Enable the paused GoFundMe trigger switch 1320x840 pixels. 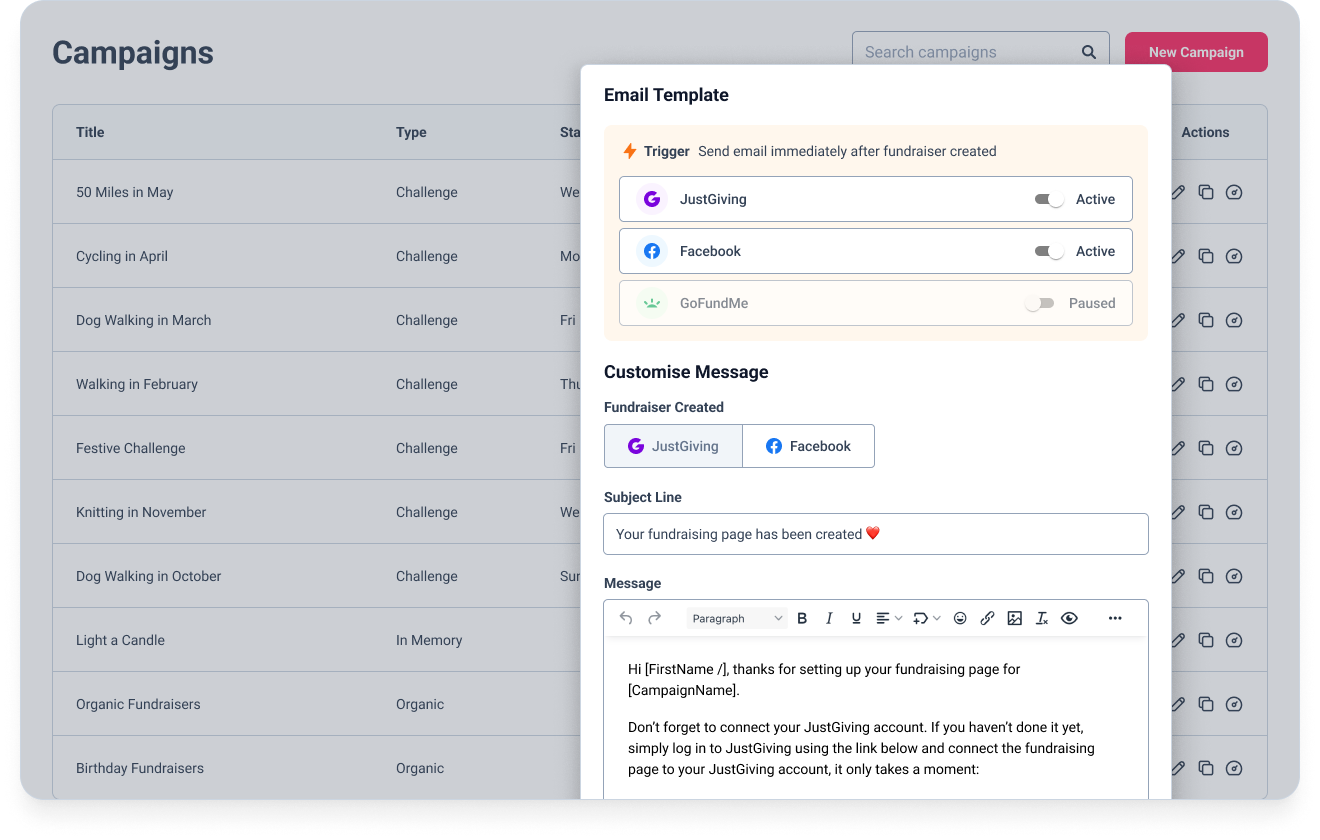pyautogui.click(x=1040, y=303)
